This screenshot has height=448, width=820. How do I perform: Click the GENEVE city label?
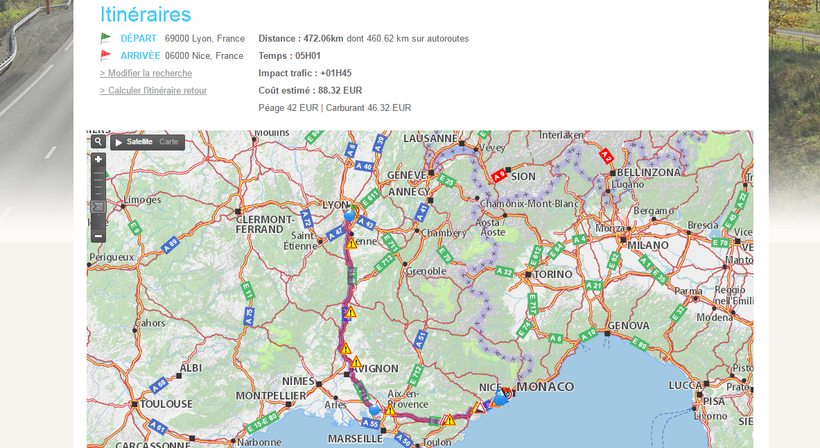[x=407, y=175]
